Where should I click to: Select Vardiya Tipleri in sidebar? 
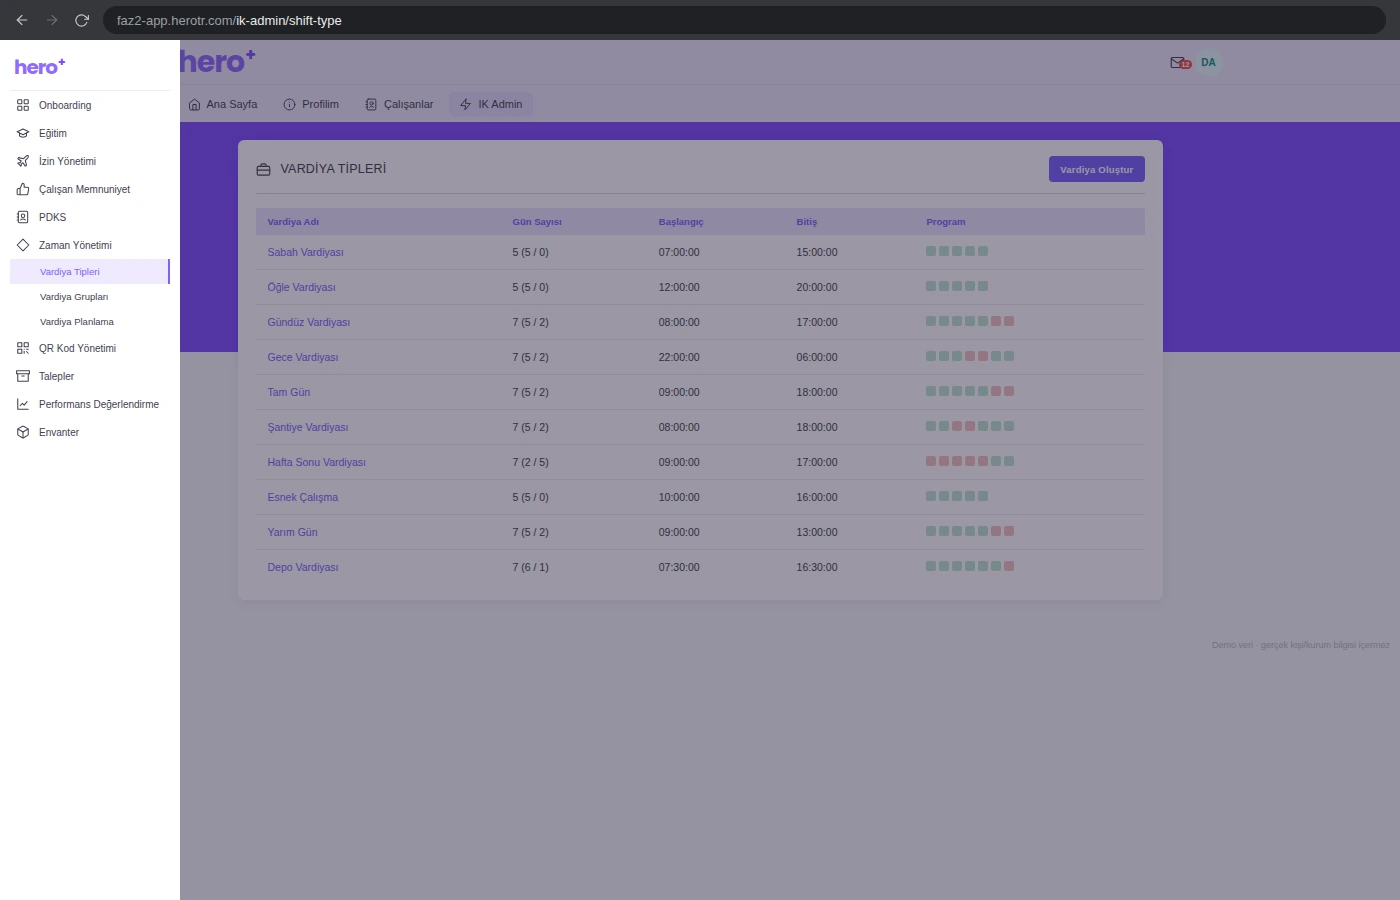[90, 272]
